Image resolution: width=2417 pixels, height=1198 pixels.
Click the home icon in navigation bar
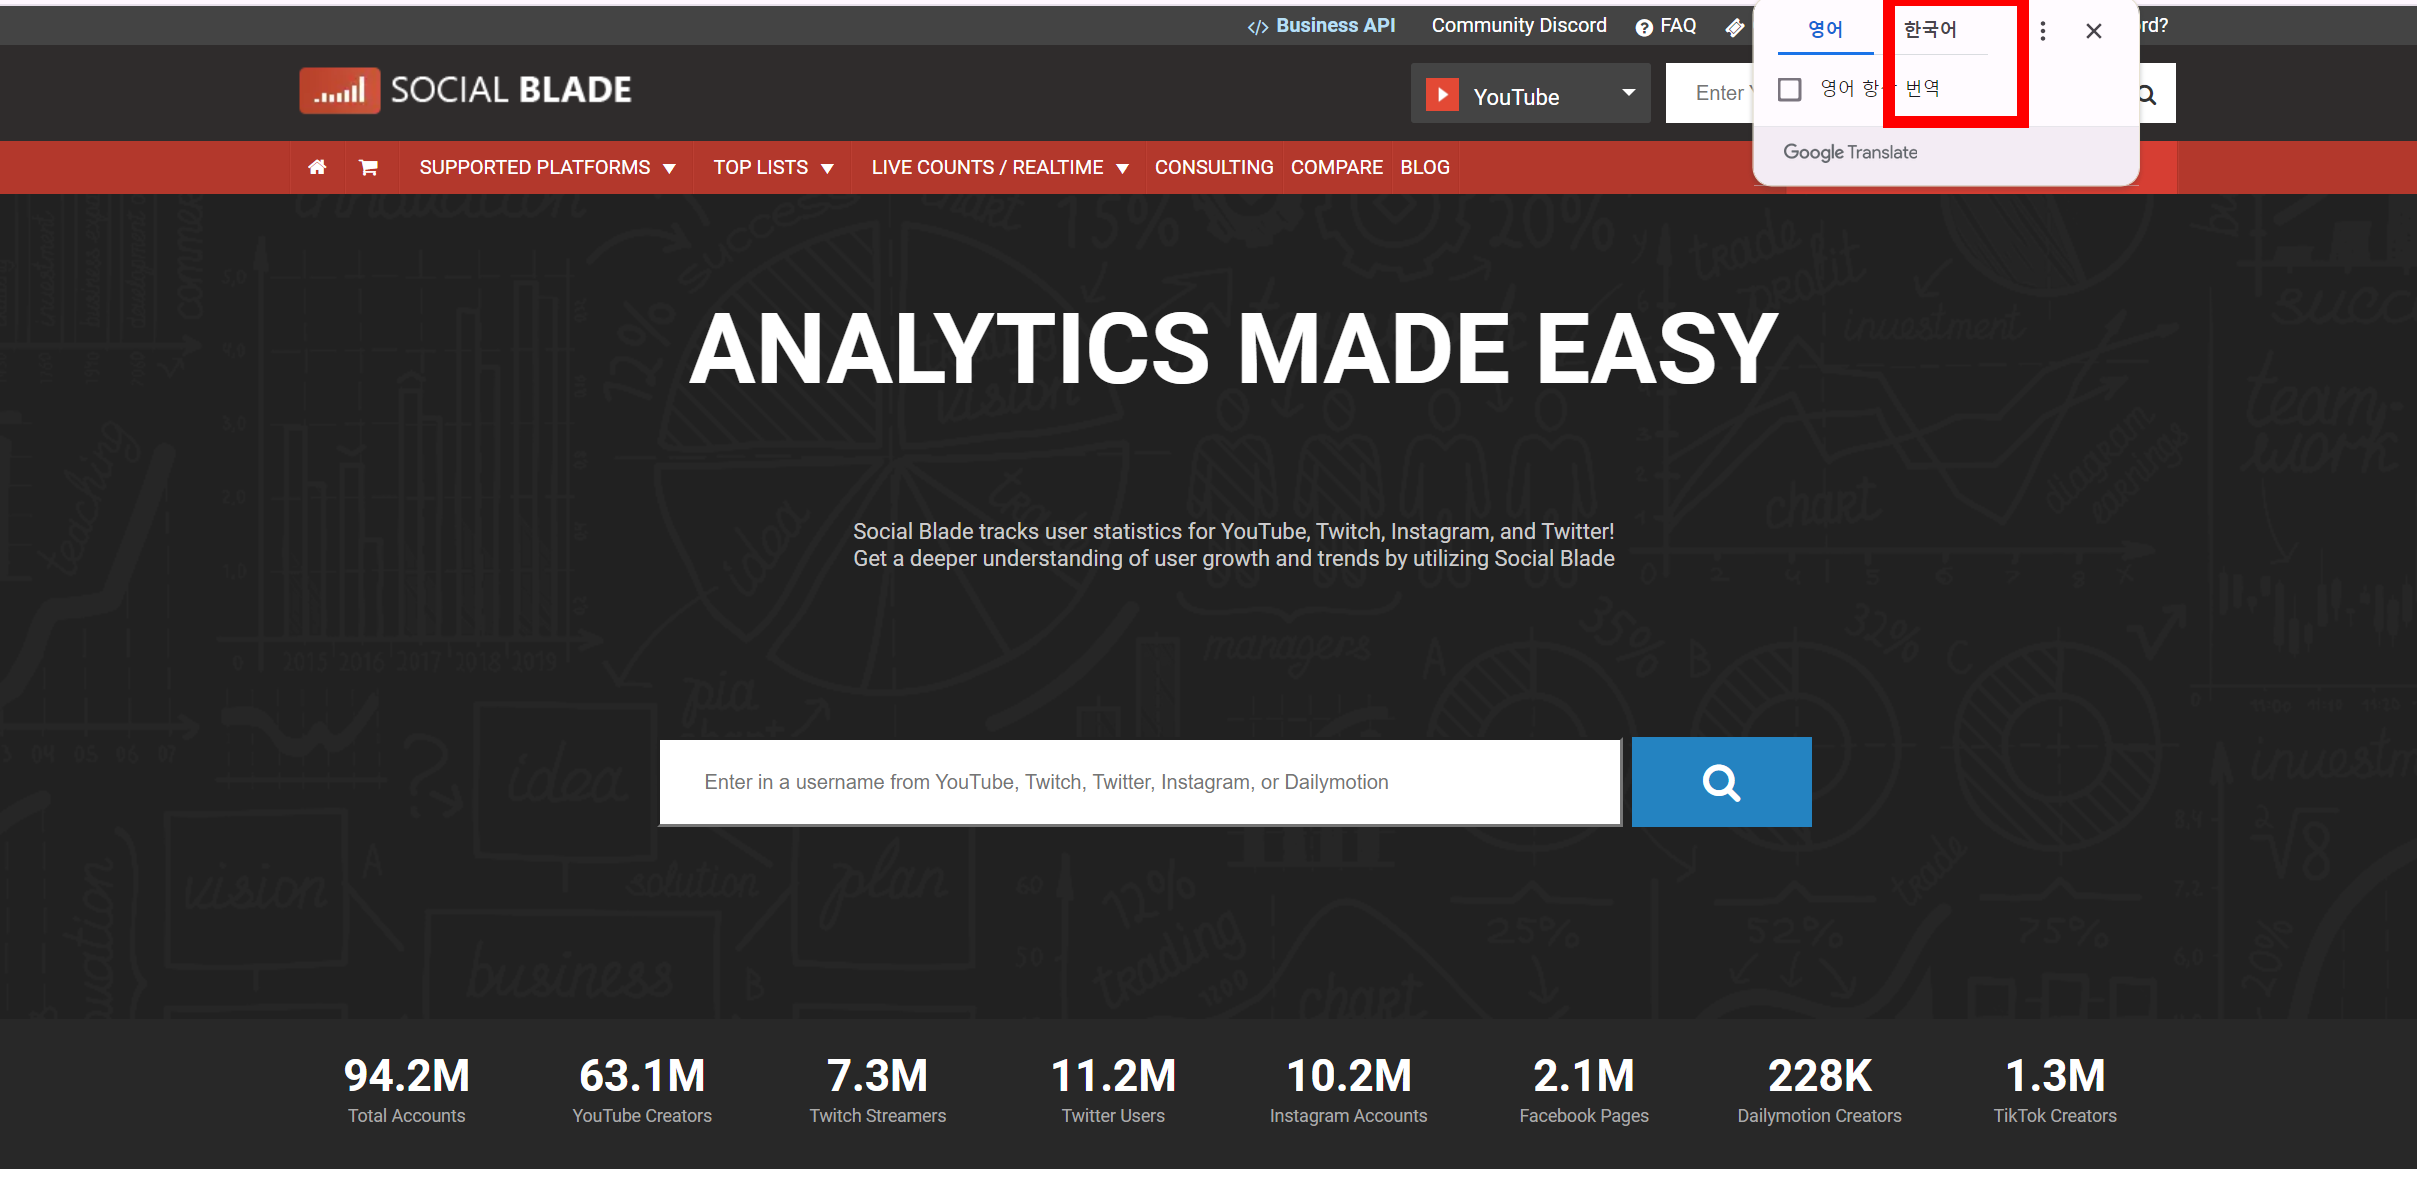coord(317,167)
